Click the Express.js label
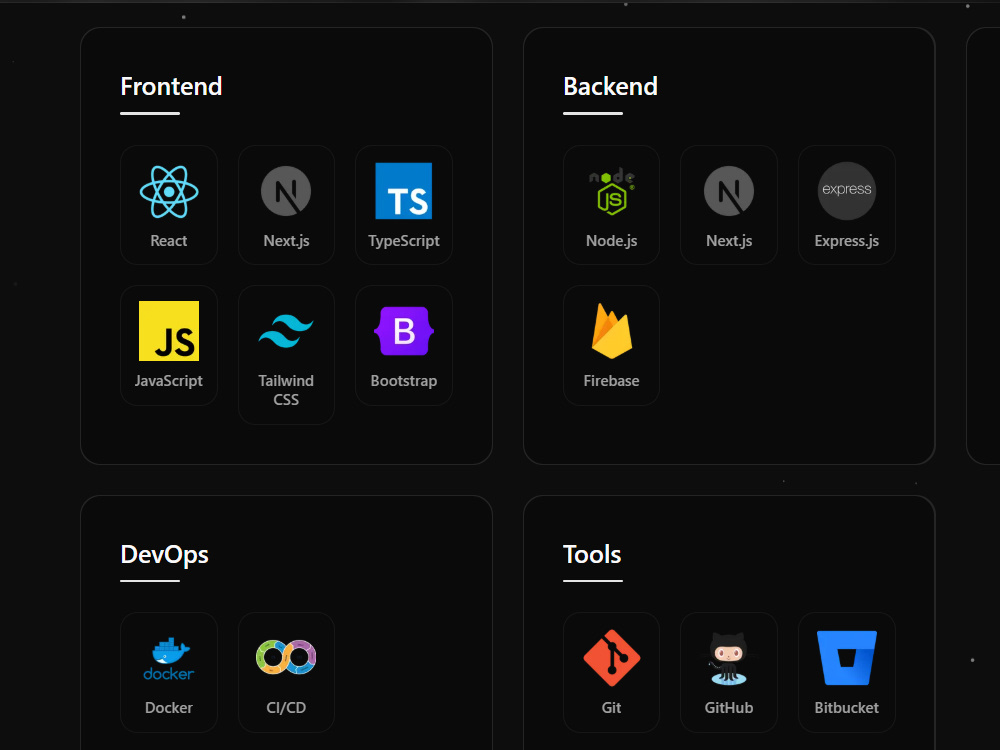 click(x=847, y=241)
